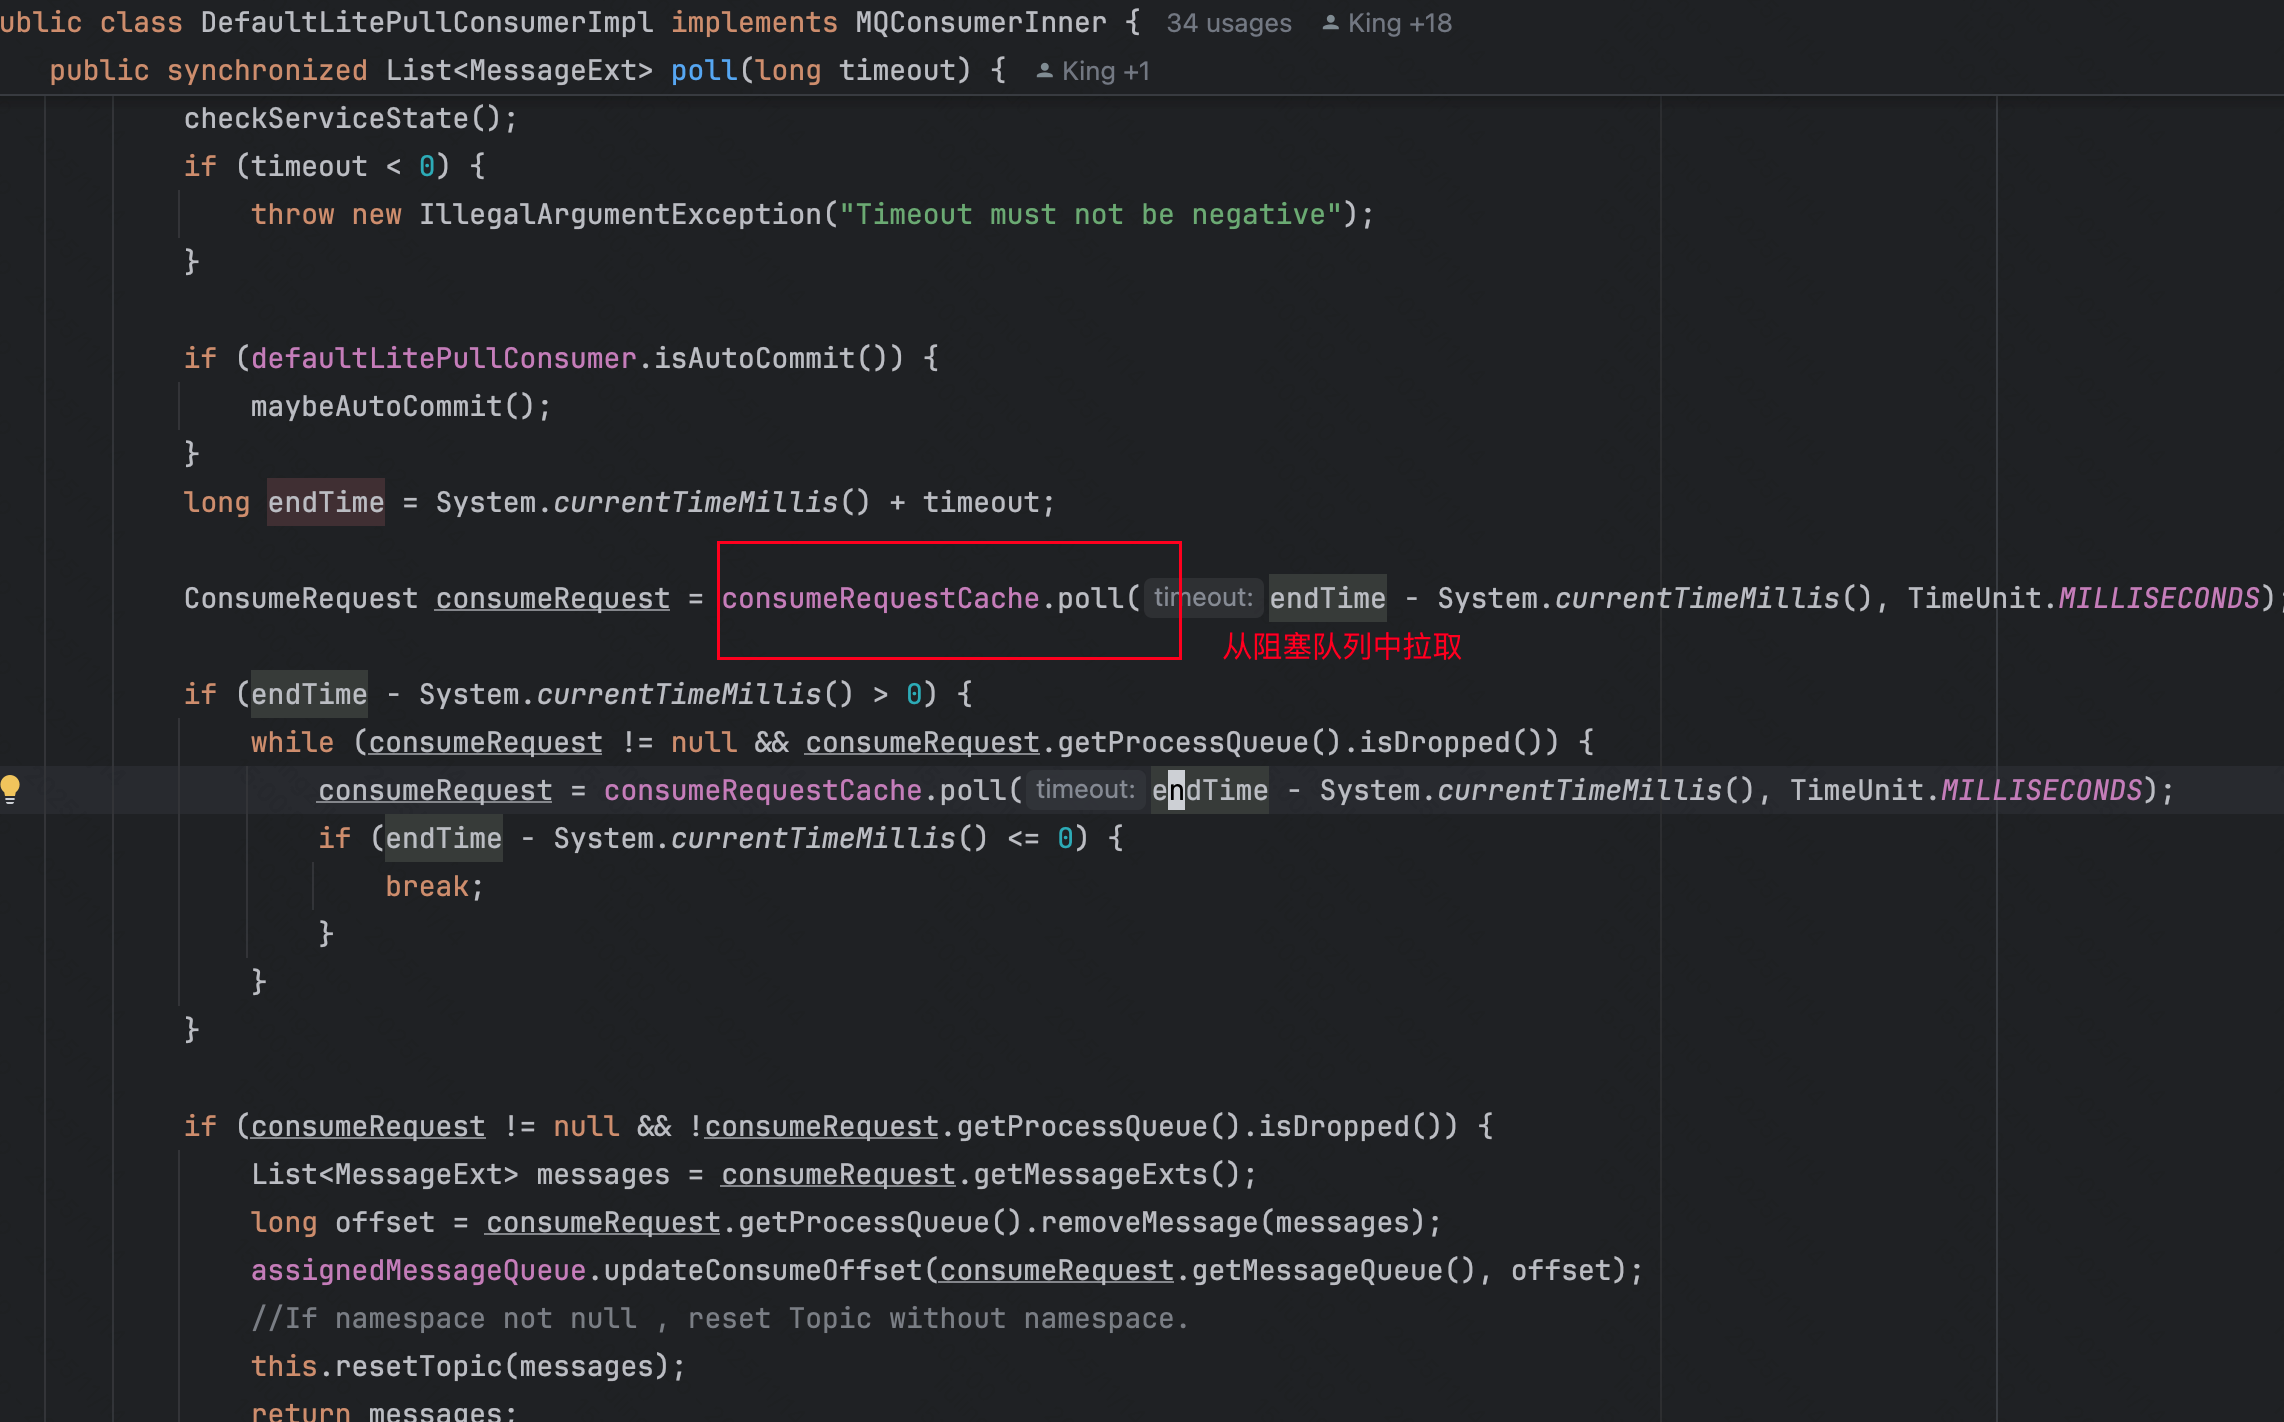Click the red Chinese annotation text
This screenshot has height=1422, width=2284.
[x=1342, y=647]
